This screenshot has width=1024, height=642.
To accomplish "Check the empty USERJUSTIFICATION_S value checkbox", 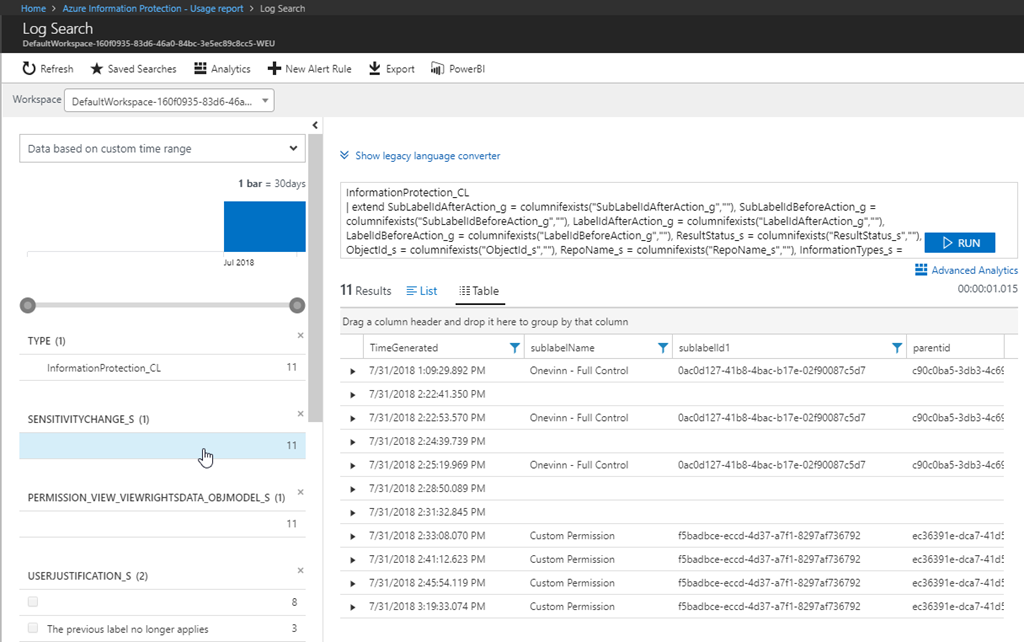I will tap(34, 602).
